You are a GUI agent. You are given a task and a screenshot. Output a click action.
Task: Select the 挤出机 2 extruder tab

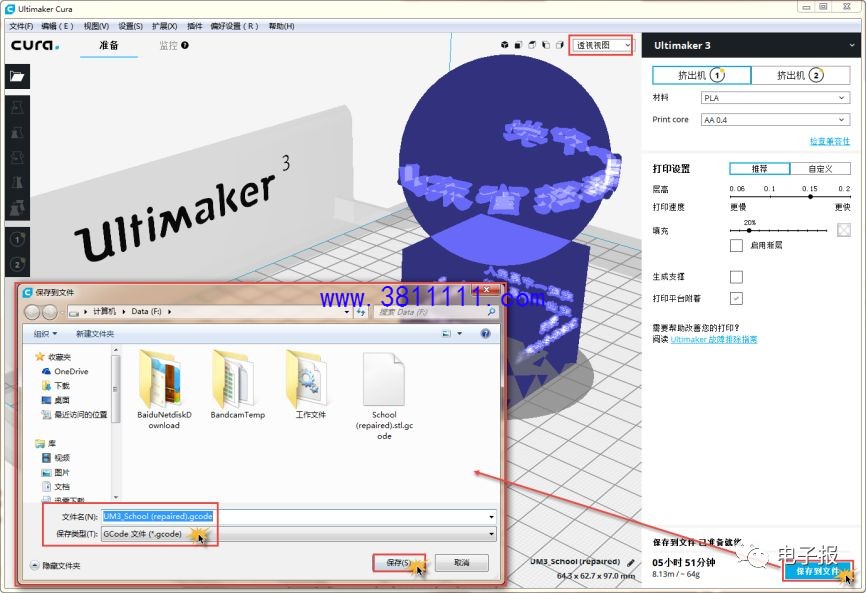coord(801,75)
